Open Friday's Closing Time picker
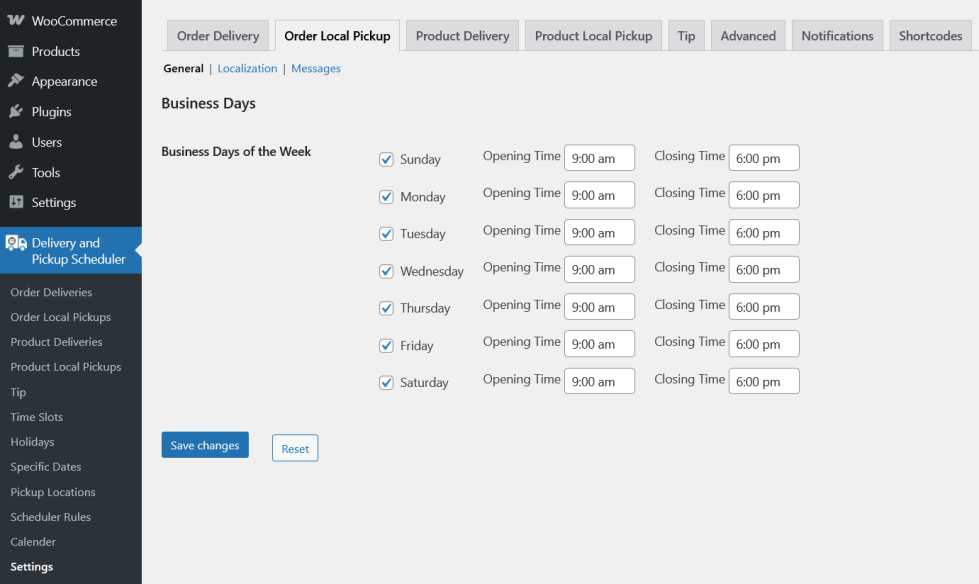Image resolution: width=979 pixels, height=584 pixels. point(764,344)
